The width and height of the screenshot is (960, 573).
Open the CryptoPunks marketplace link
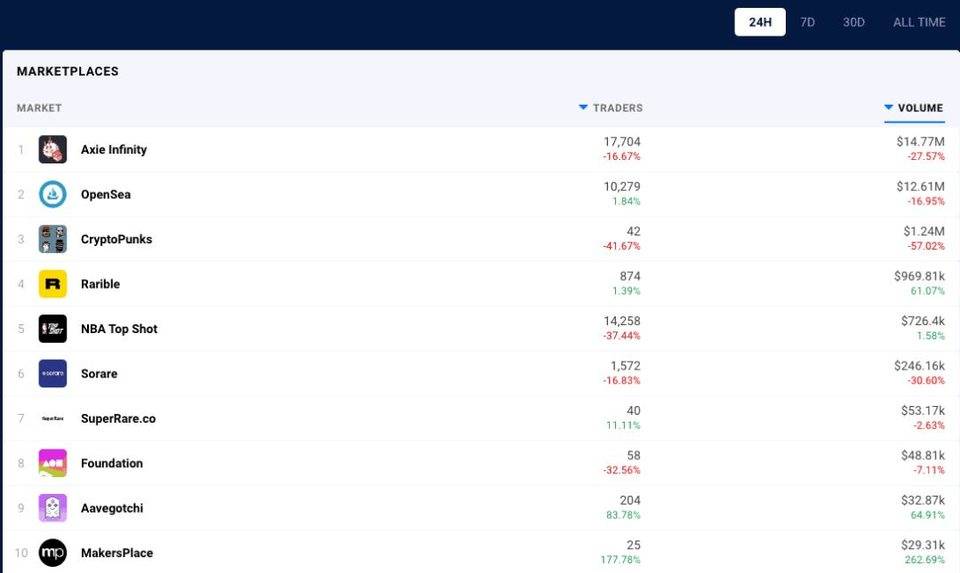tap(116, 239)
